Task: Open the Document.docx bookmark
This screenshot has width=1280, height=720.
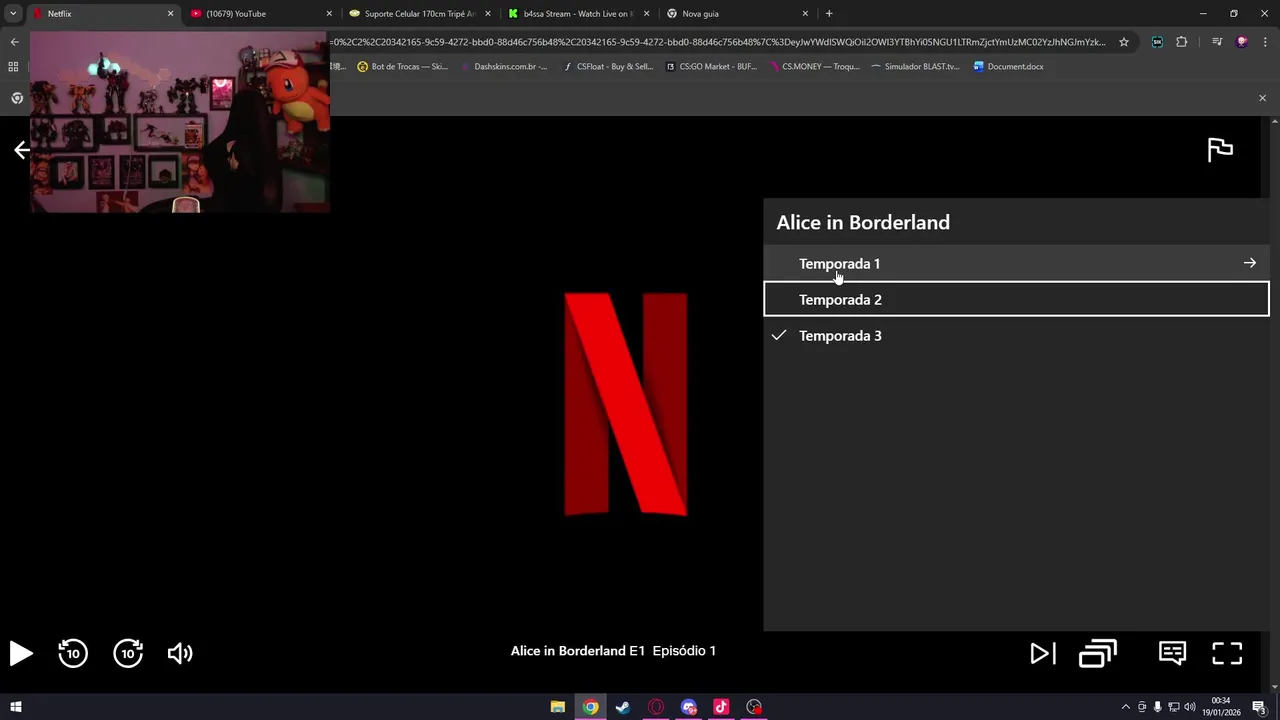Action: pyautogui.click(x=1009, y=67)
